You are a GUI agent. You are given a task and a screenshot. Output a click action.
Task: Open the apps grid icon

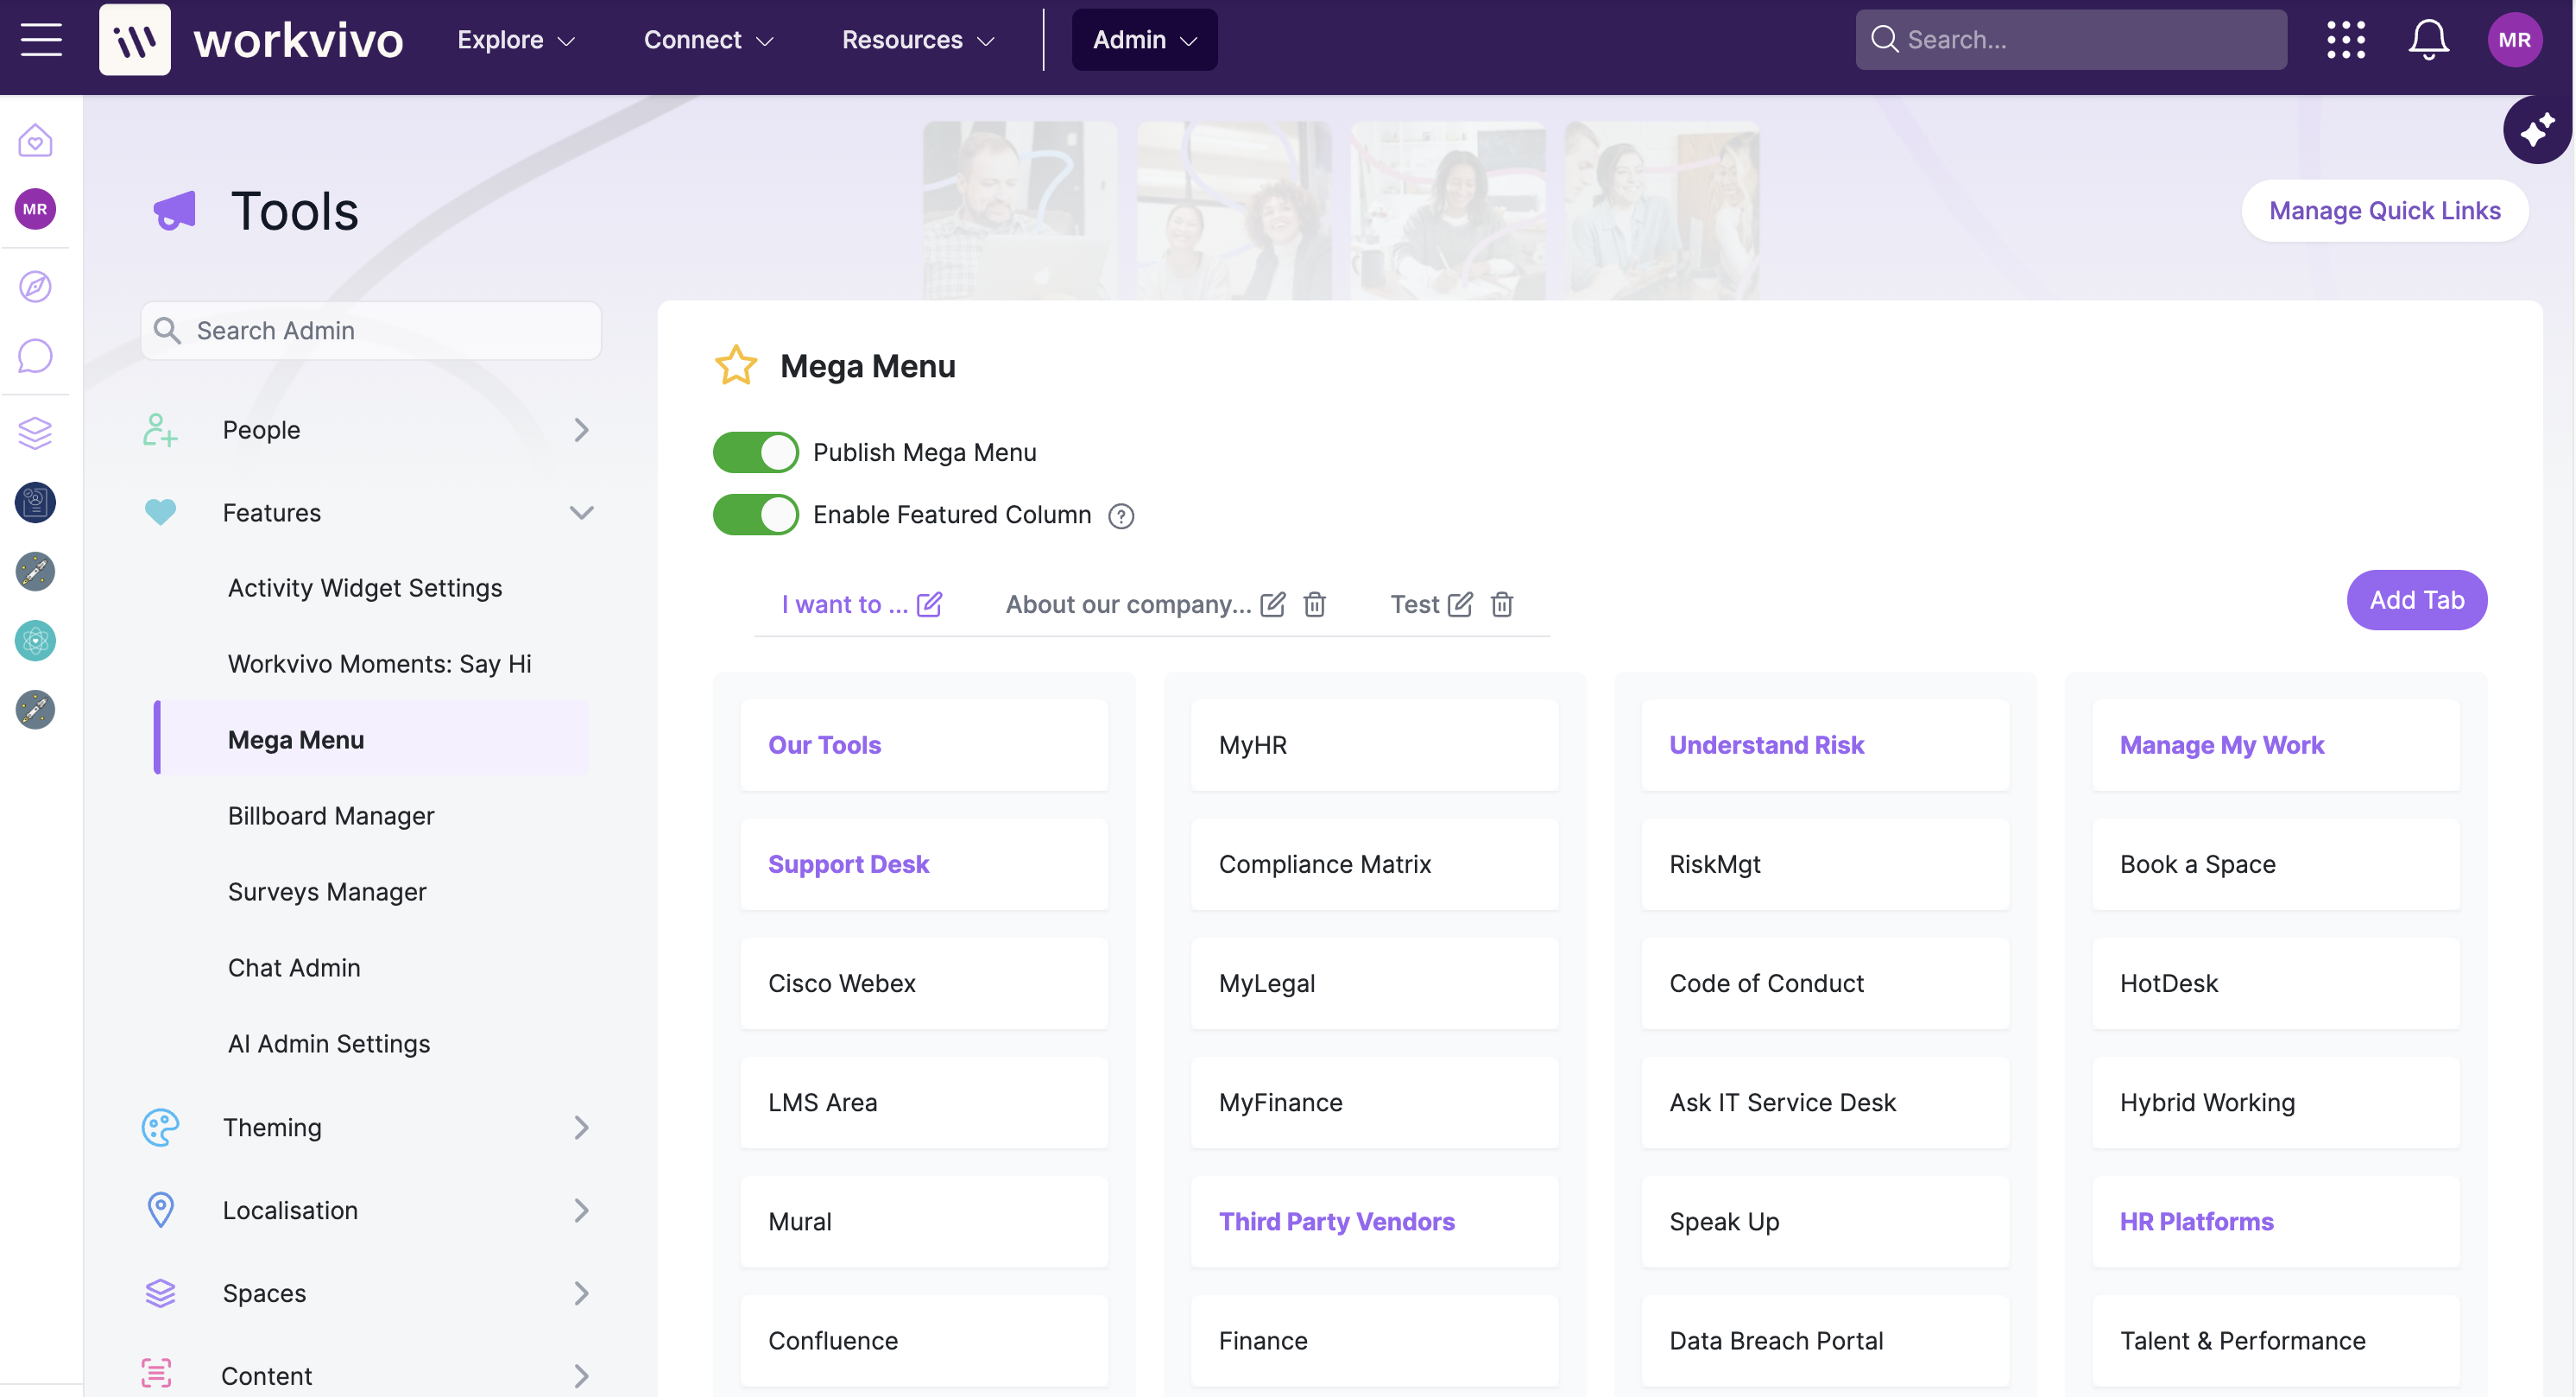(x=2345, y=40)
